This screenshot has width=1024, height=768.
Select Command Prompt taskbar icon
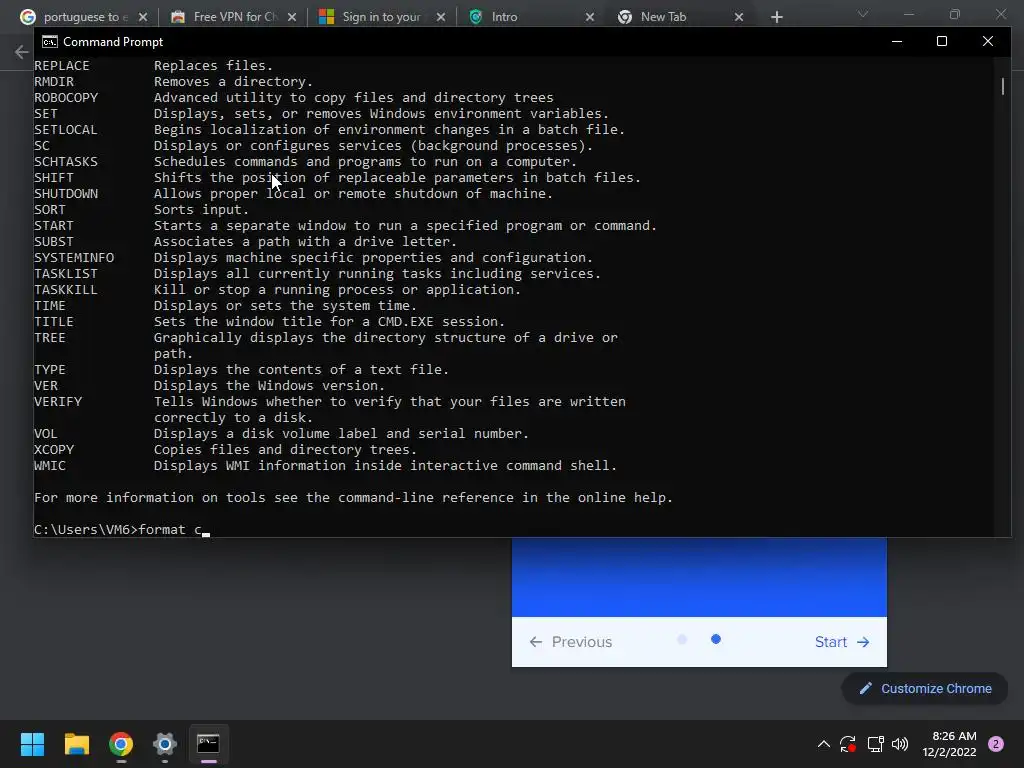pyautogui.click(x=208, y=744)
